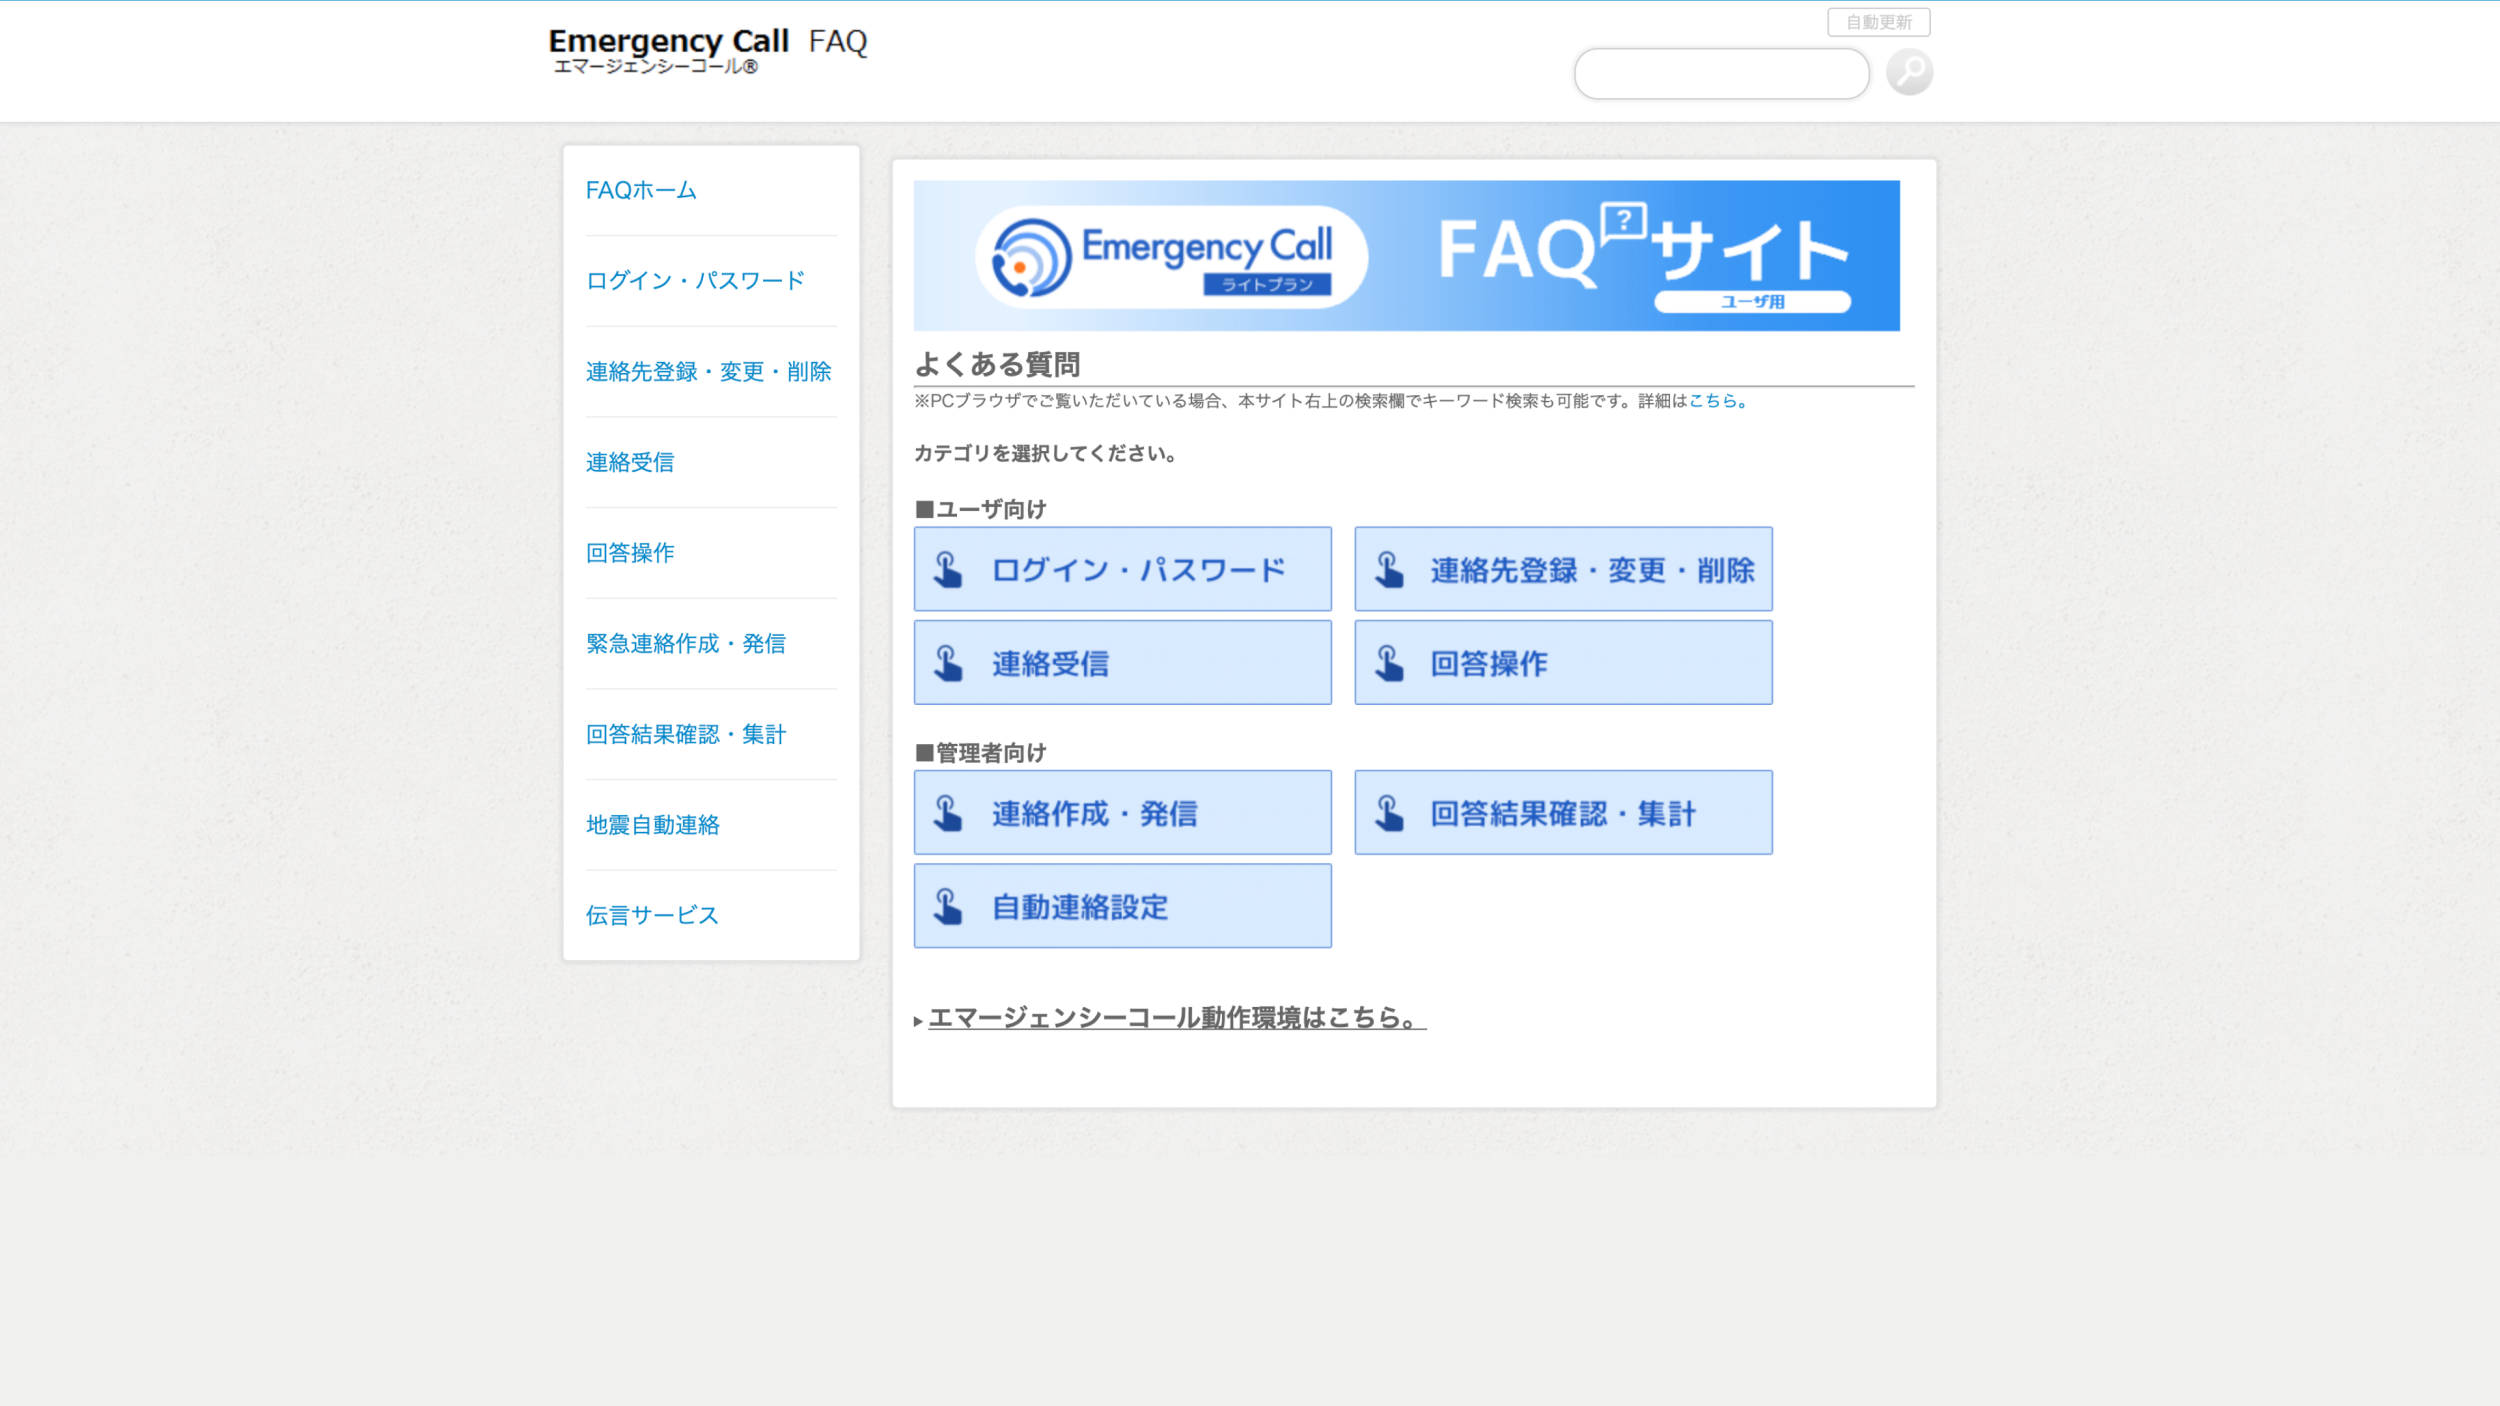Click the 自動連絡設定 category button
The image size is (2500, 1406).
click(x=1122, y=906)
